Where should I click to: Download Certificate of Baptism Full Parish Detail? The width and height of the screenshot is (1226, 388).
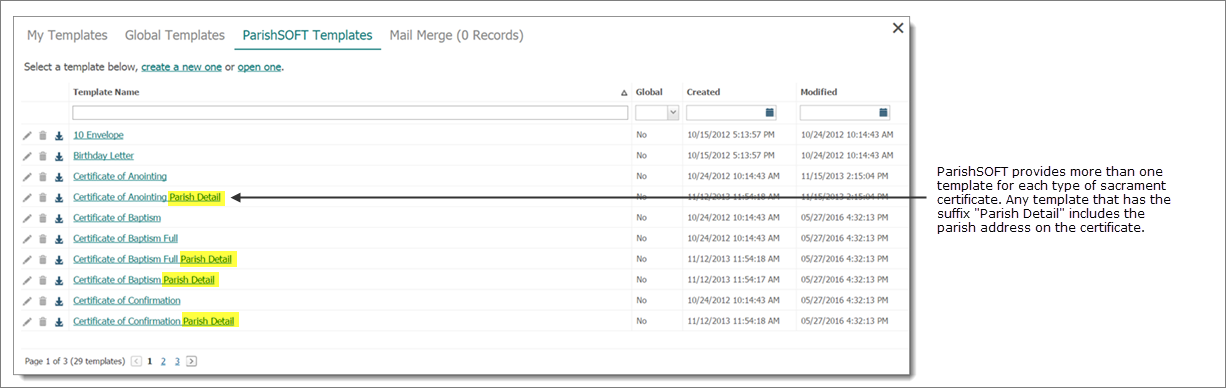58,259
